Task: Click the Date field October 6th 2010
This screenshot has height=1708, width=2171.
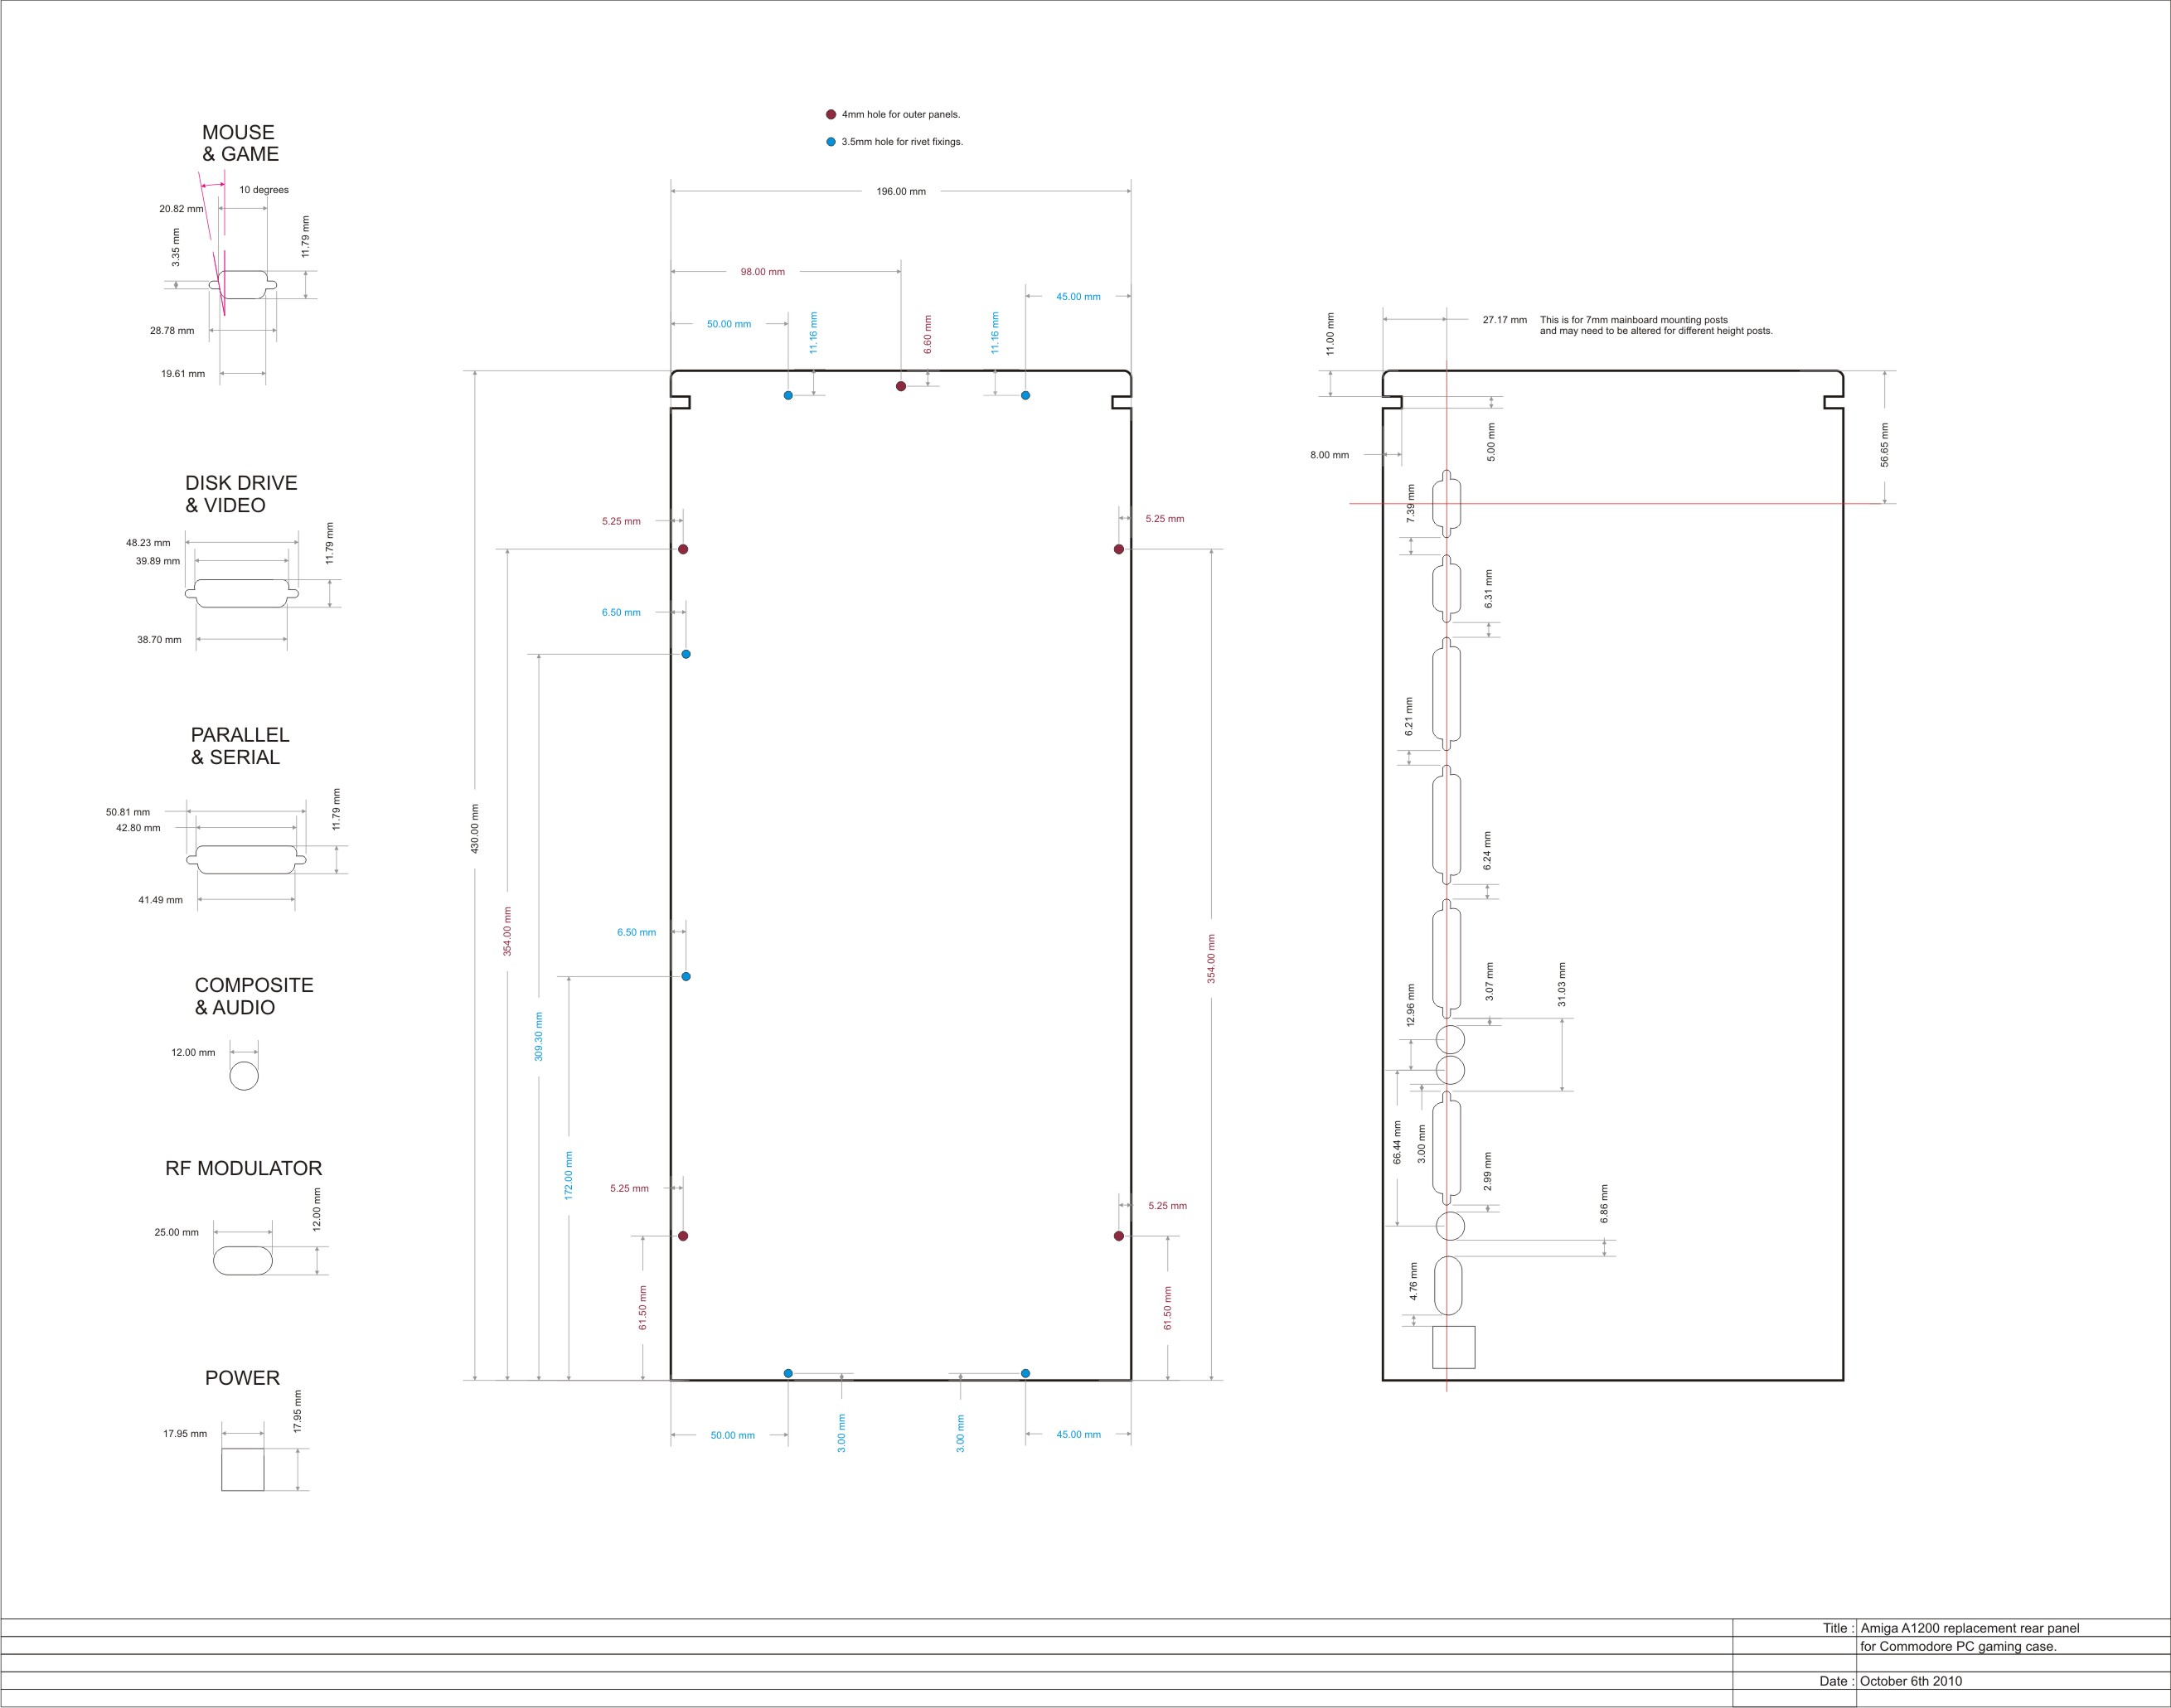Action: tap(1910, 1681)
